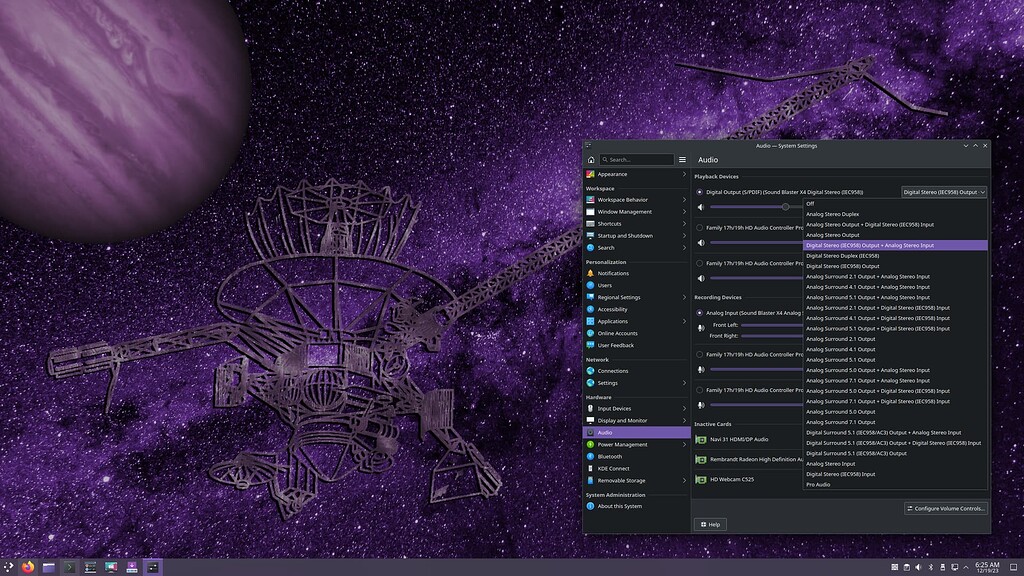Viewport: 1024px width, 576px height.
Task: Open Bluetooth settings in the sidebar
Action: [609, 456]
